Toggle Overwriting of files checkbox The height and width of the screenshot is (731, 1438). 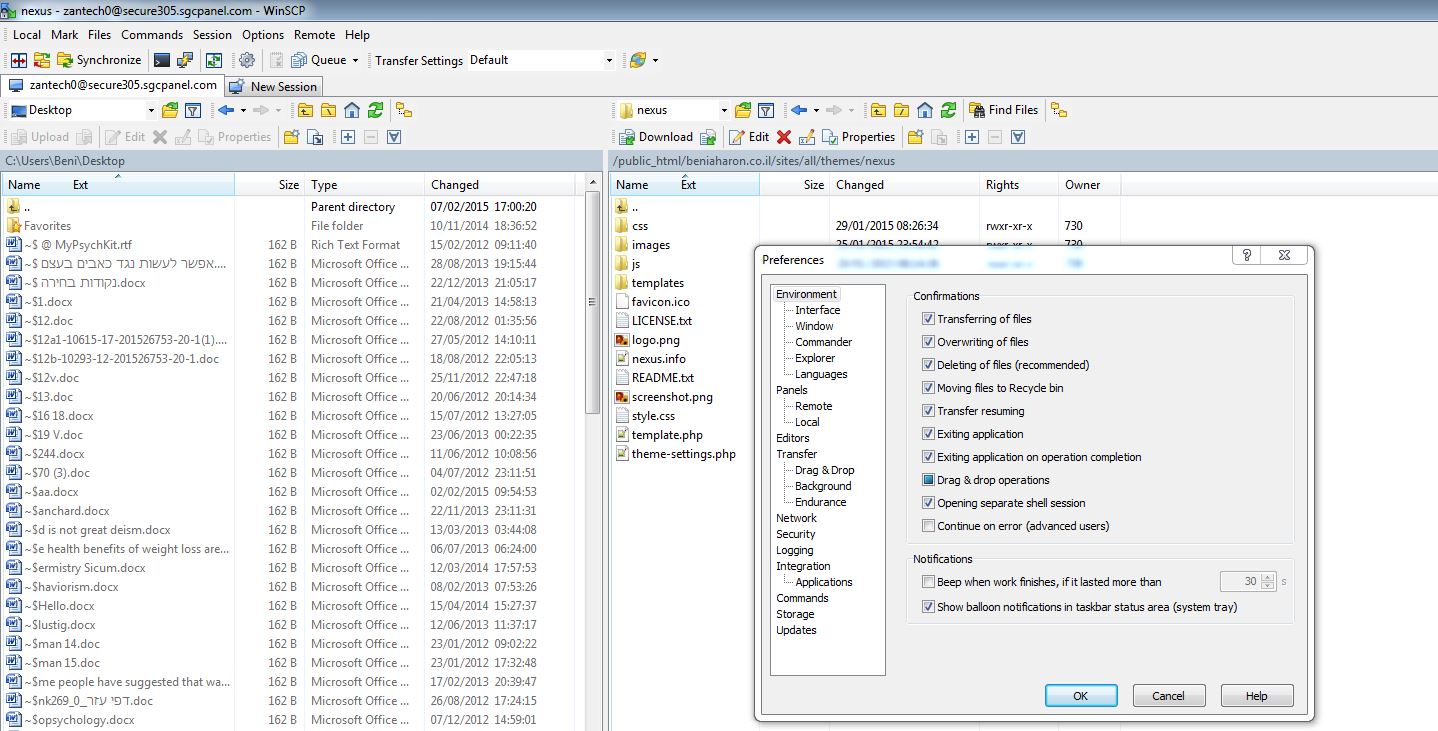tap(929, 342)
